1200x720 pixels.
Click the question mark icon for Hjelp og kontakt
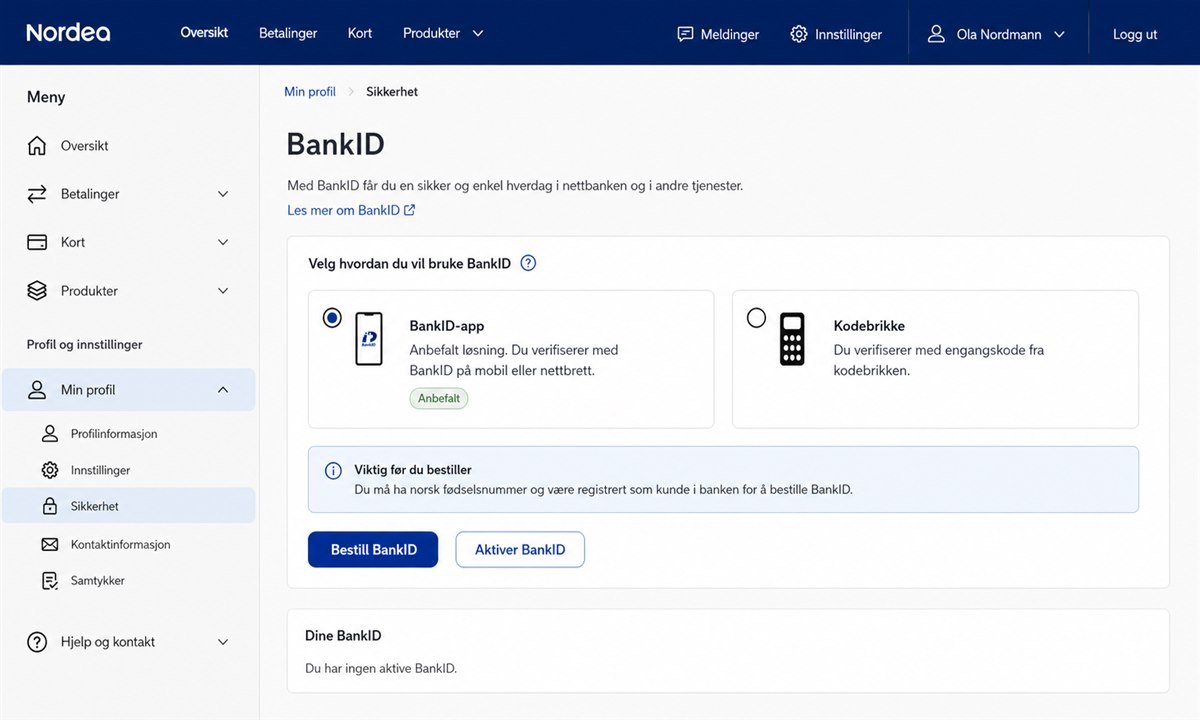37,642
